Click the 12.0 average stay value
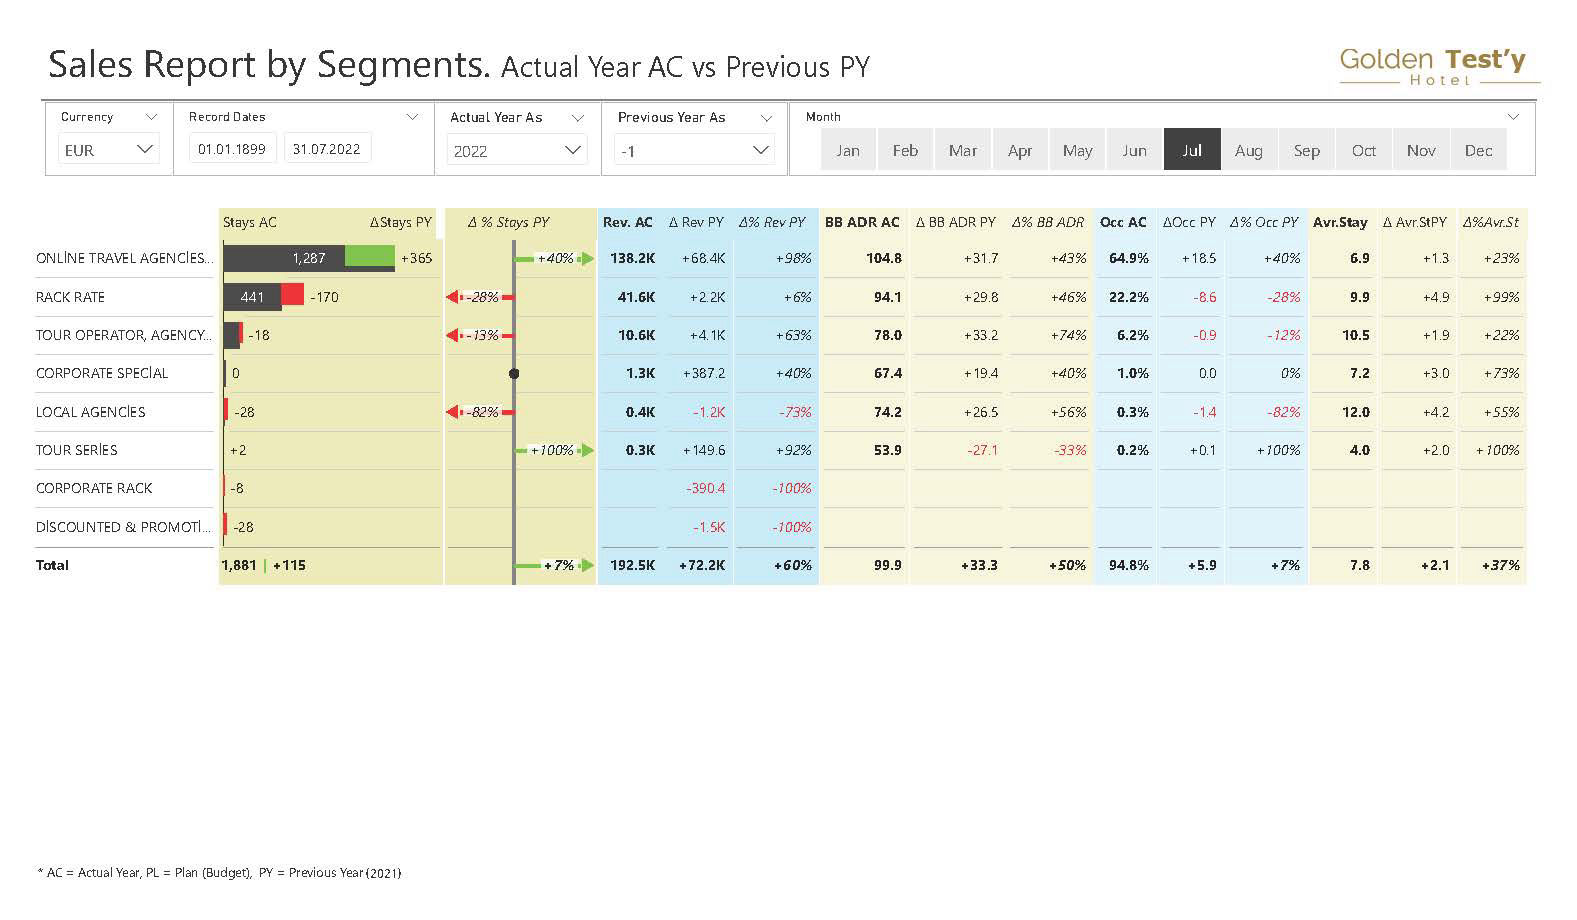The height and width of the screenshot is (920, 1577). (1356, 412)
